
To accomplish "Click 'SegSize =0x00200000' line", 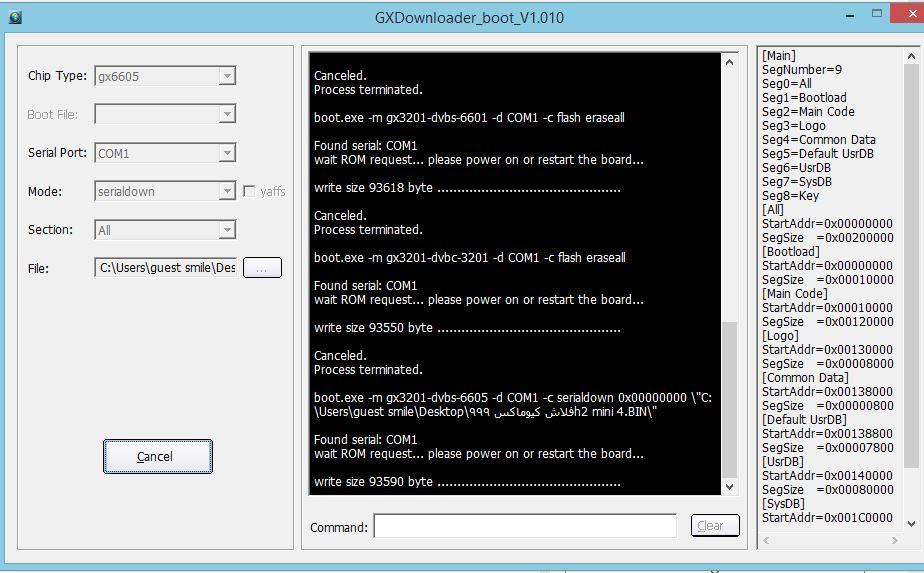I will tap(827, 238).
